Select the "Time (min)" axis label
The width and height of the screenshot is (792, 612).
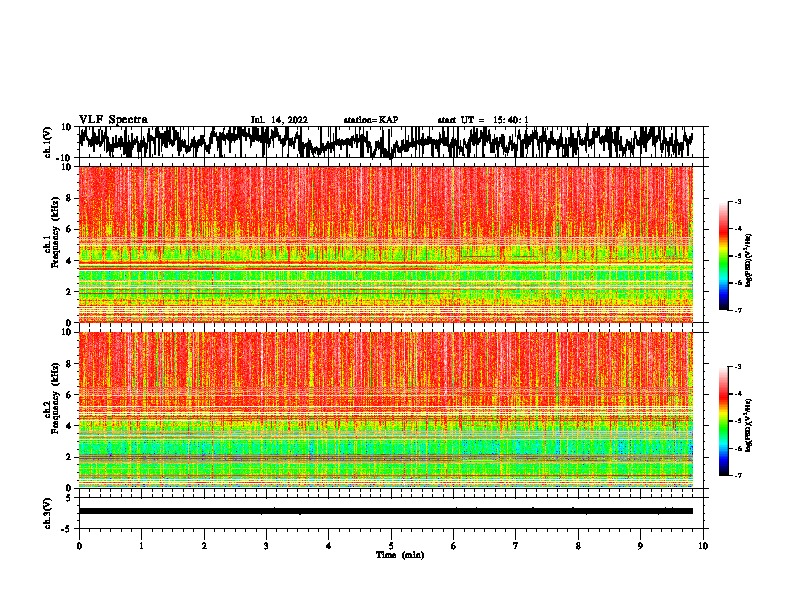point(400,555)
